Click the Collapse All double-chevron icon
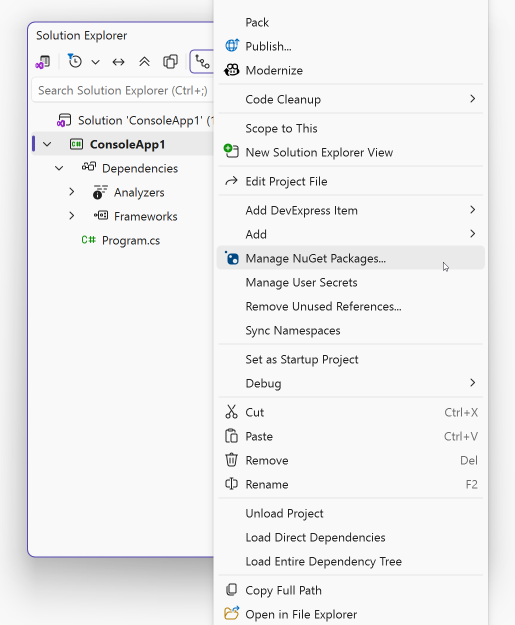This screenshot has width=515, height=625. (x=144, y=62)
